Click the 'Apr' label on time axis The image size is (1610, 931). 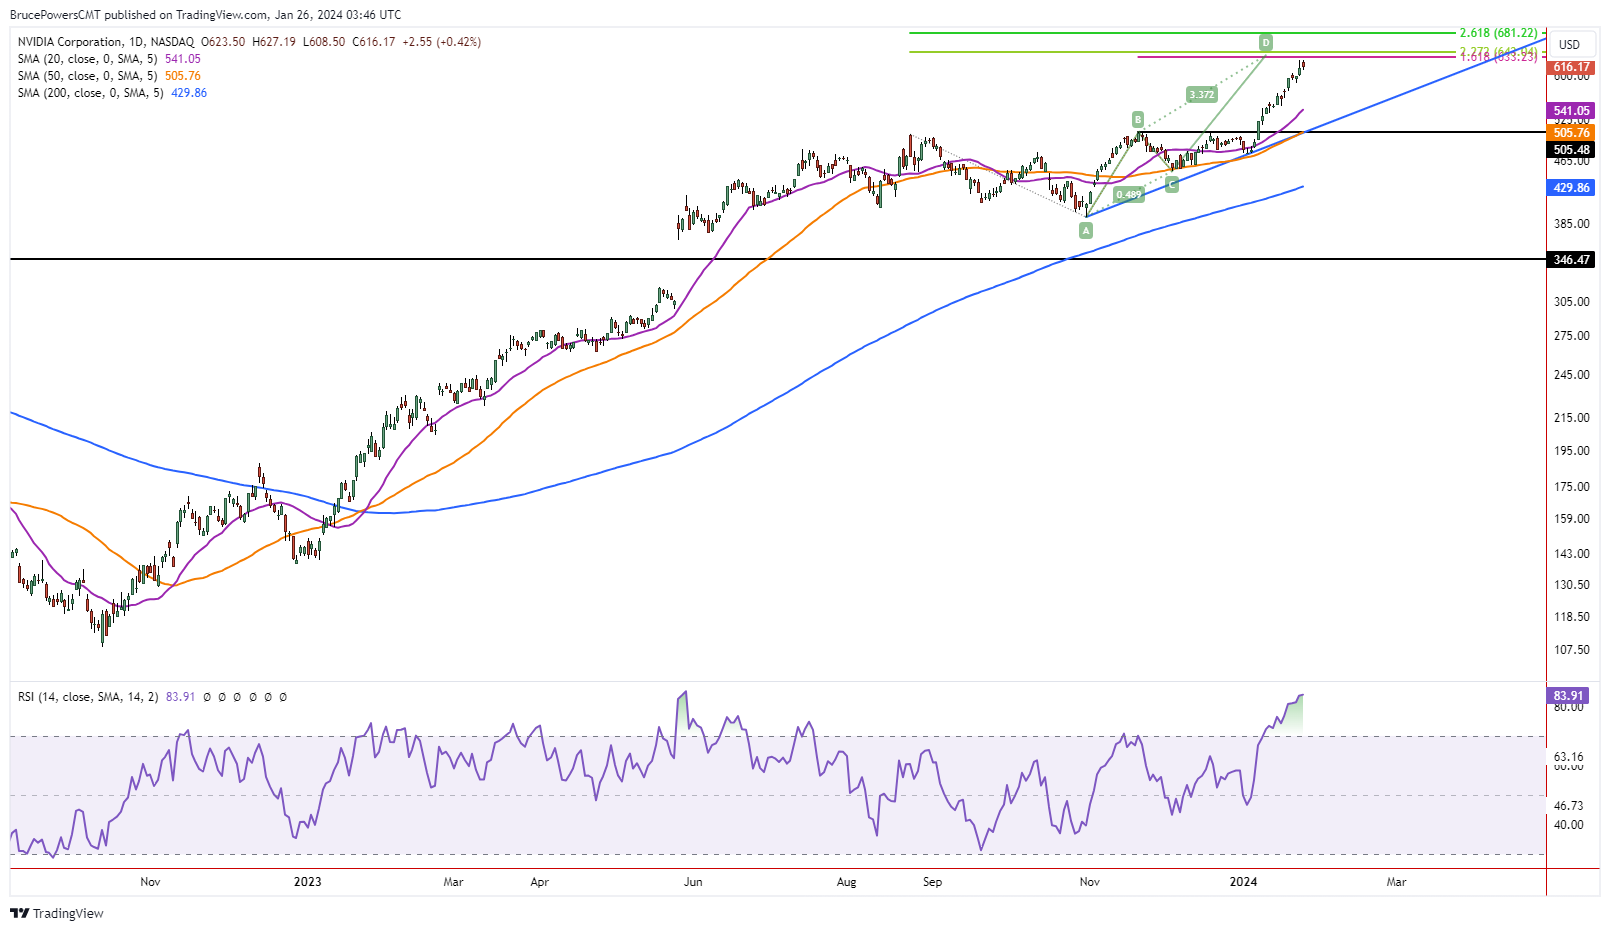click(x=540, y=882)
